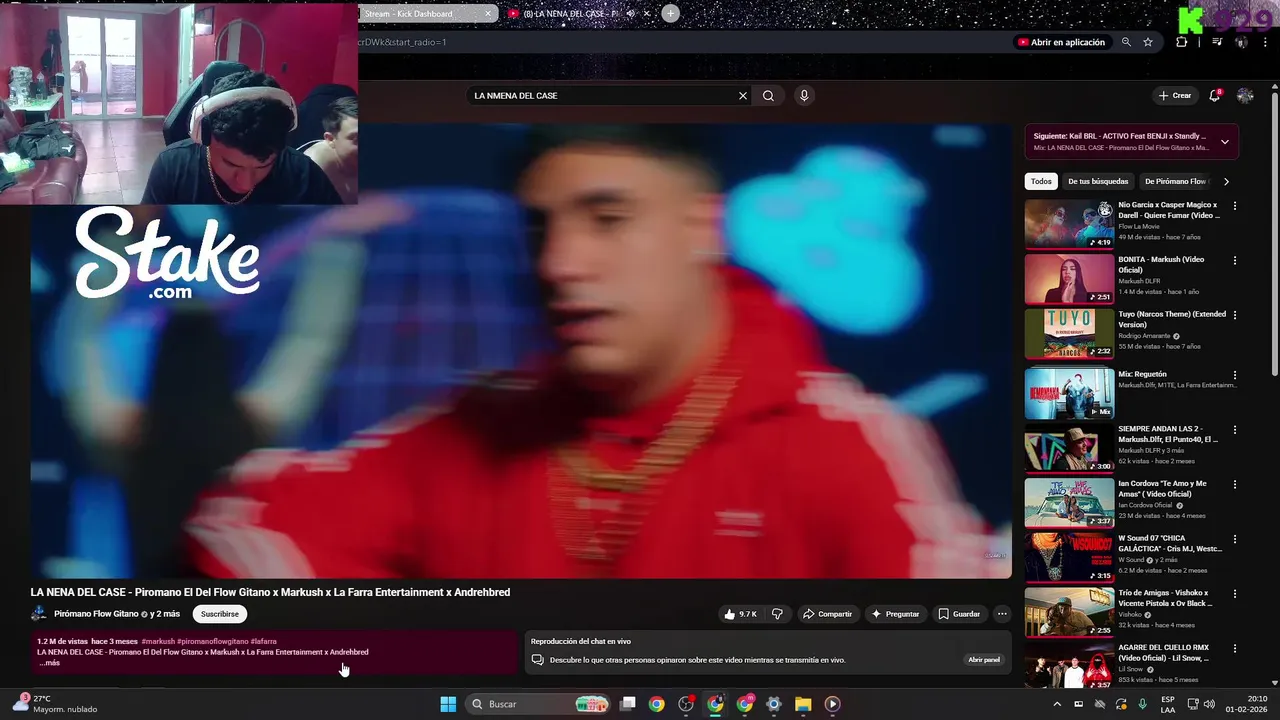Open W Sound 07 CHICA GALÁCTICA thumbnail
This screenshot has width=1280, height=720.
[x=1069, y=557]
